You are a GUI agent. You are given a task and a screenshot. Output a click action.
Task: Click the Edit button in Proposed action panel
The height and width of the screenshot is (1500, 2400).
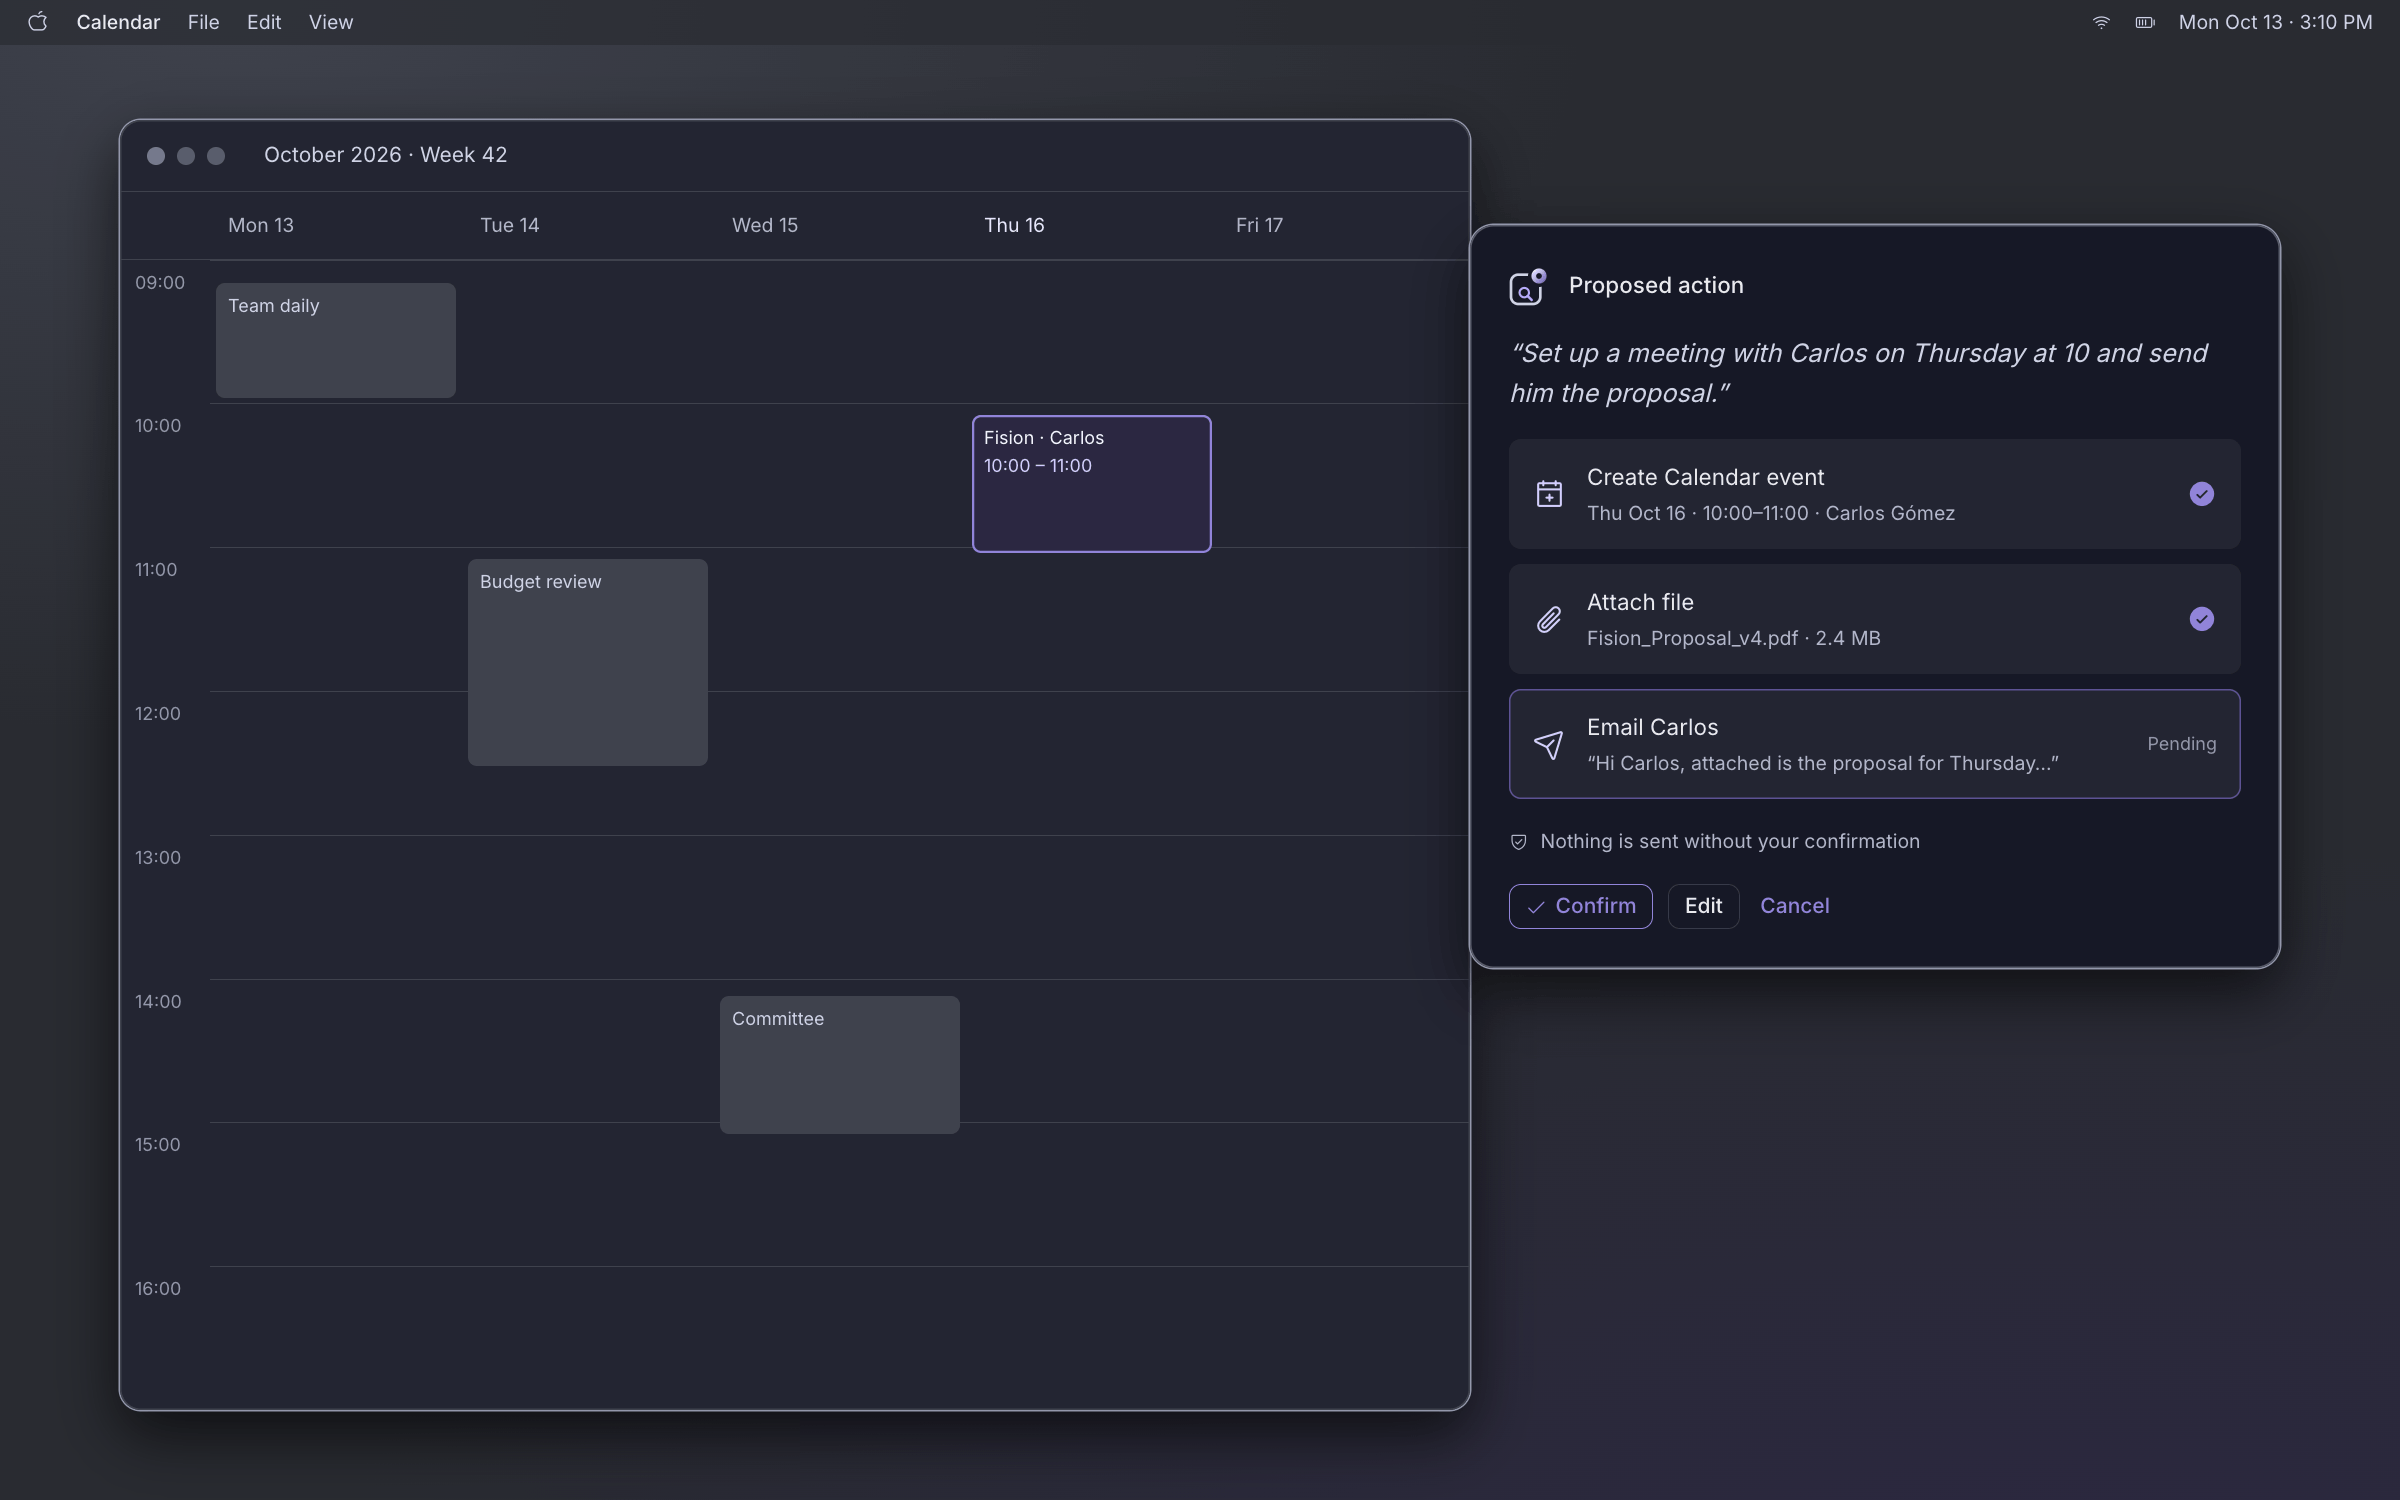[1703, 906]
